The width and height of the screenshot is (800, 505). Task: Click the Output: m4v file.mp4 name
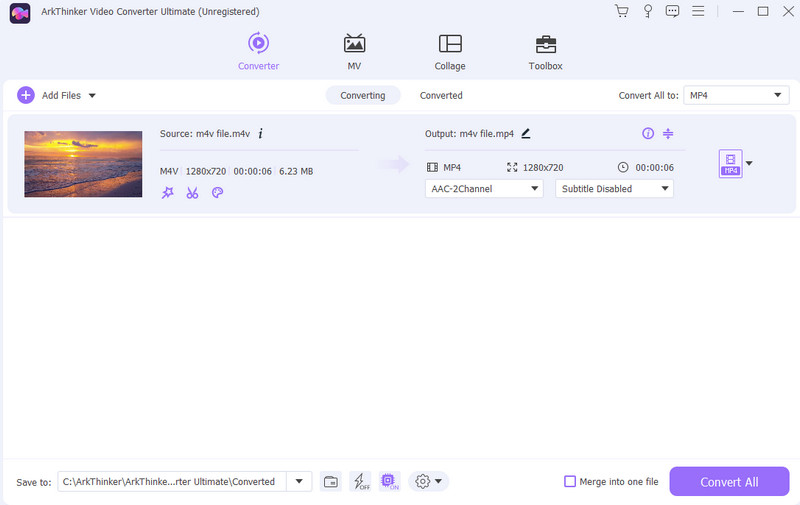469,134
